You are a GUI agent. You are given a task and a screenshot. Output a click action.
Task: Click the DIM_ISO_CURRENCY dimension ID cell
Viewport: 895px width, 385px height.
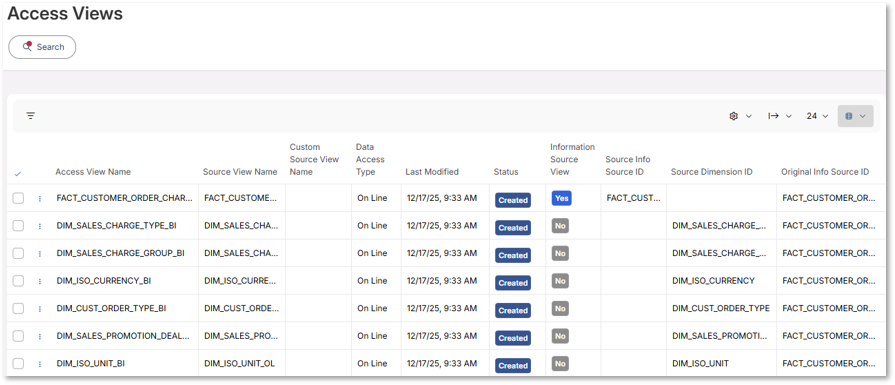click(713, 281)
